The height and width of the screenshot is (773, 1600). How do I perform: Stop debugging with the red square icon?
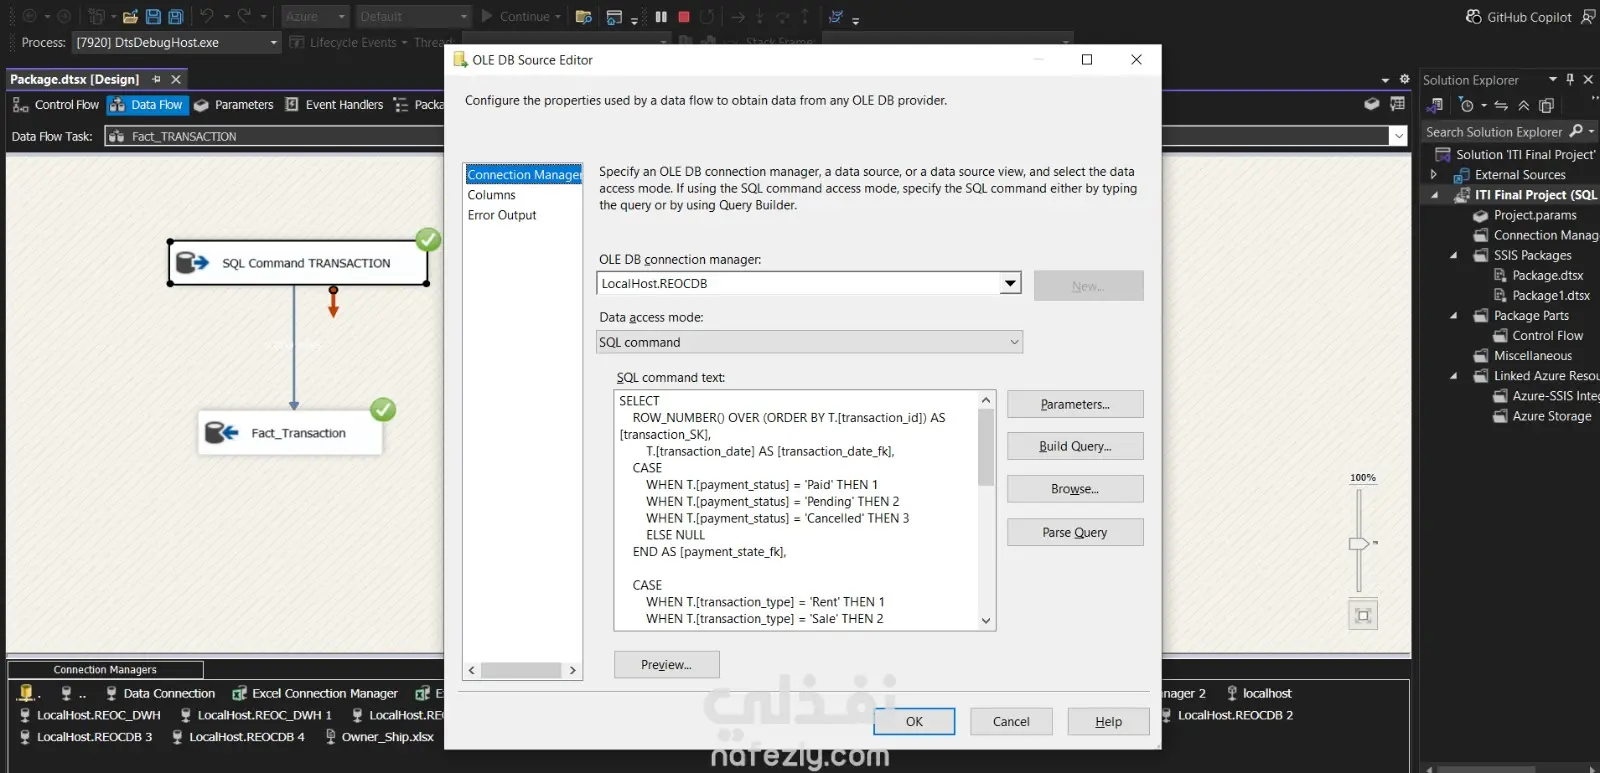pyautogui.click(x=684, y=16)
